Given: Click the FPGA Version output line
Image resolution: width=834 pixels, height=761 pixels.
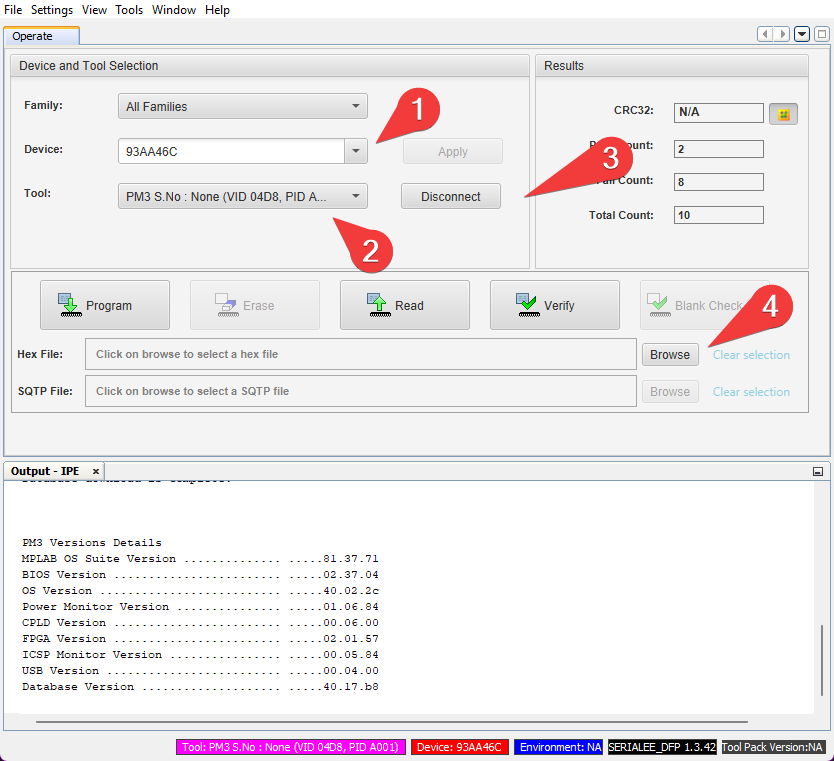Looking at the screenshot, I should point(200,639).
